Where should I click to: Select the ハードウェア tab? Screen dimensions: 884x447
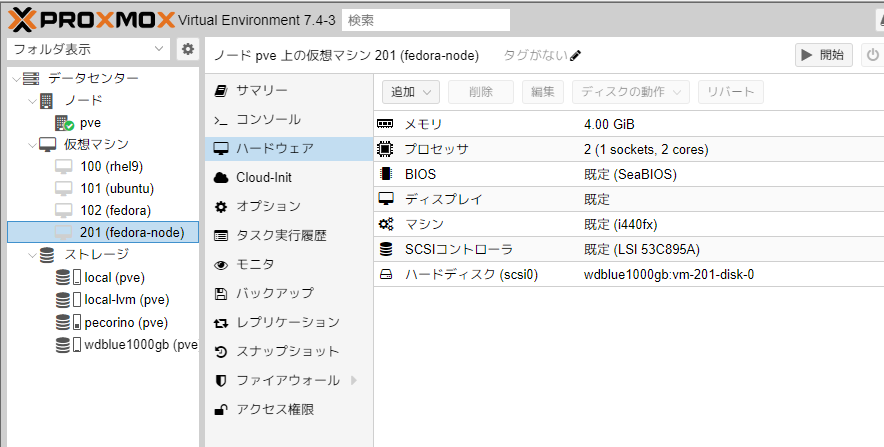point(289,149)
